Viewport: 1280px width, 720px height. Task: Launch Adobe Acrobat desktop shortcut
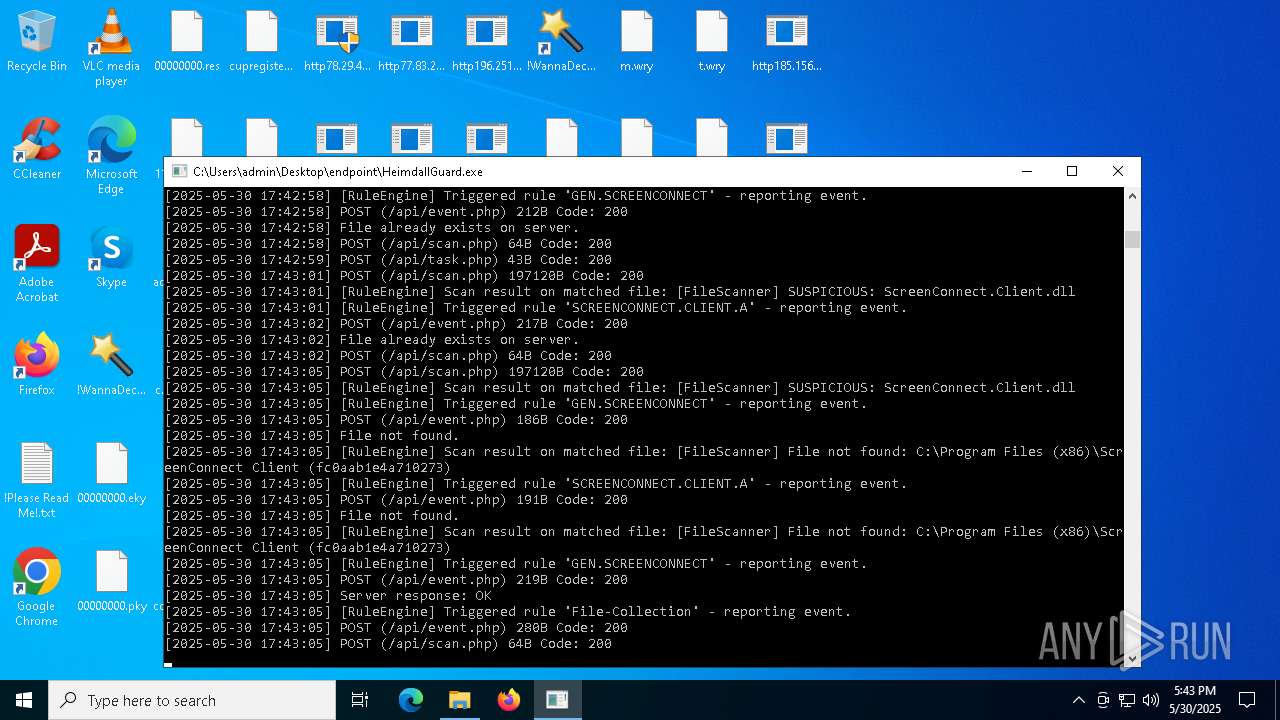point(37,263)
